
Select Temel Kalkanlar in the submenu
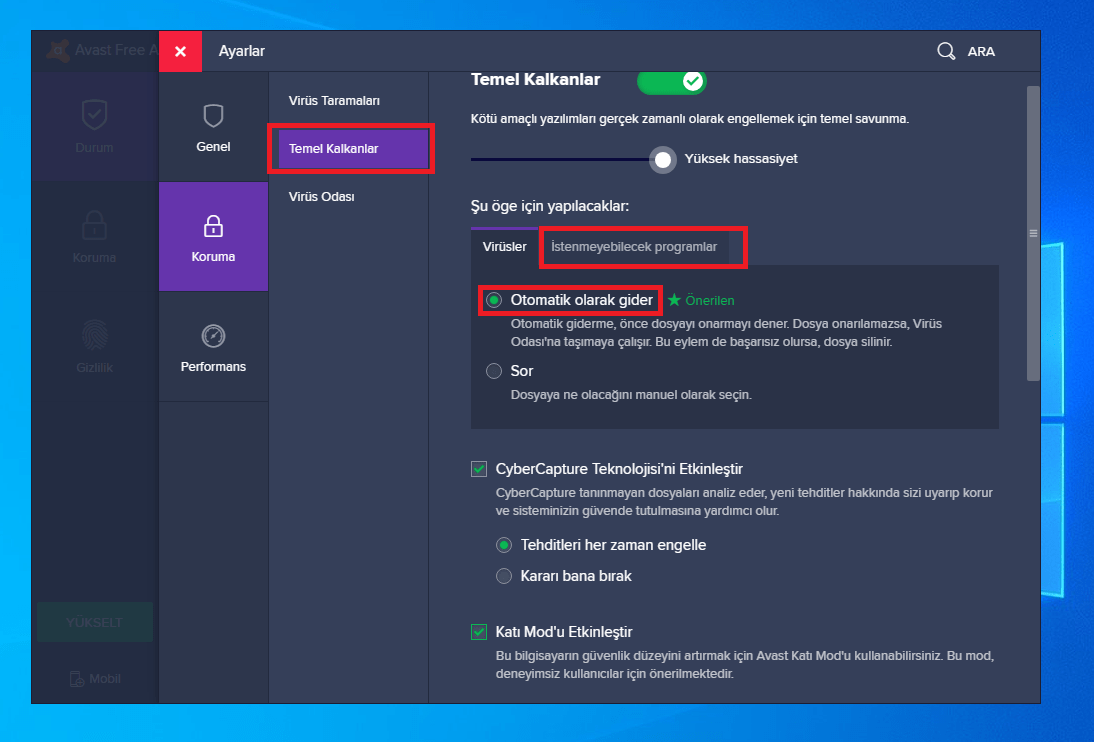353,149
